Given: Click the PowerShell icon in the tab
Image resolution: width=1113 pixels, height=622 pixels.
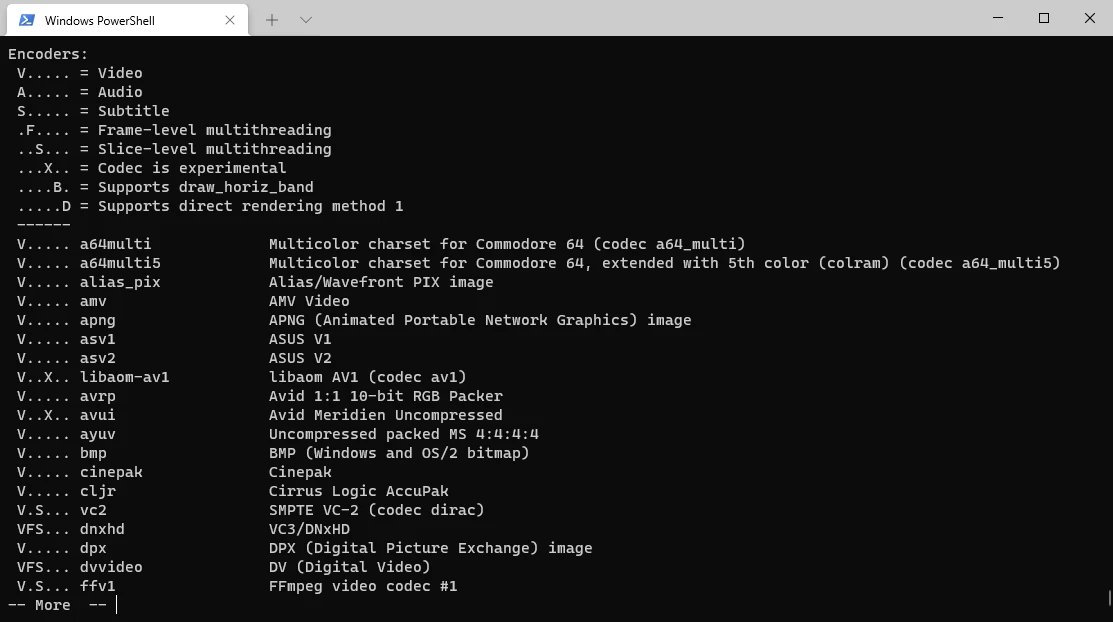Looking at the screenshot, I should [27, 20].
